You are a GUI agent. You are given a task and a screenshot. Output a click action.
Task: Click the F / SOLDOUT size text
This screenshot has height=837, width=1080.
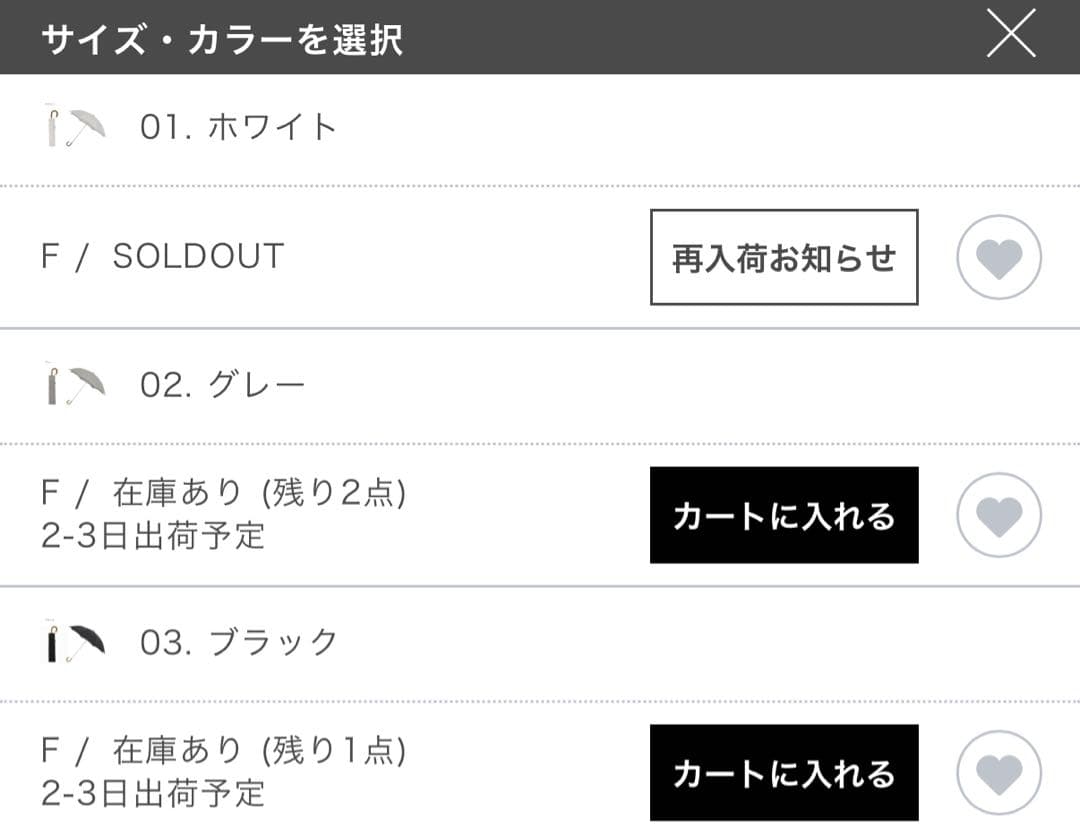163,256
